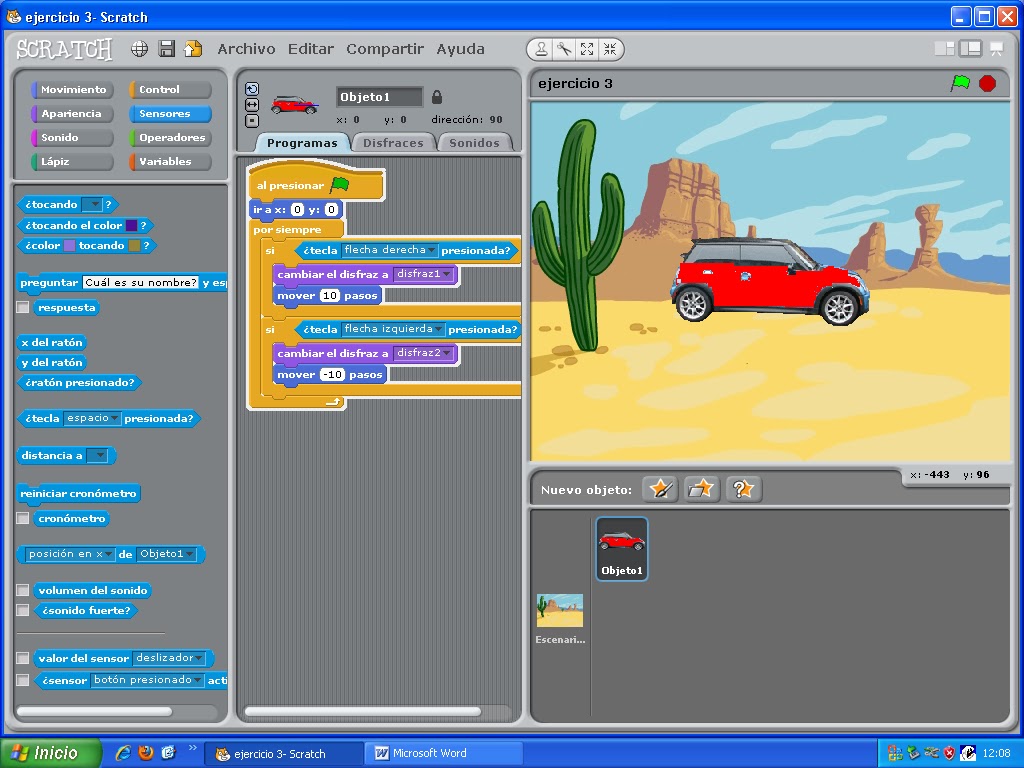This screenshot has height=768, width=1024.
Task: Select the Operadores block category
Action: [x=170, y=138]
